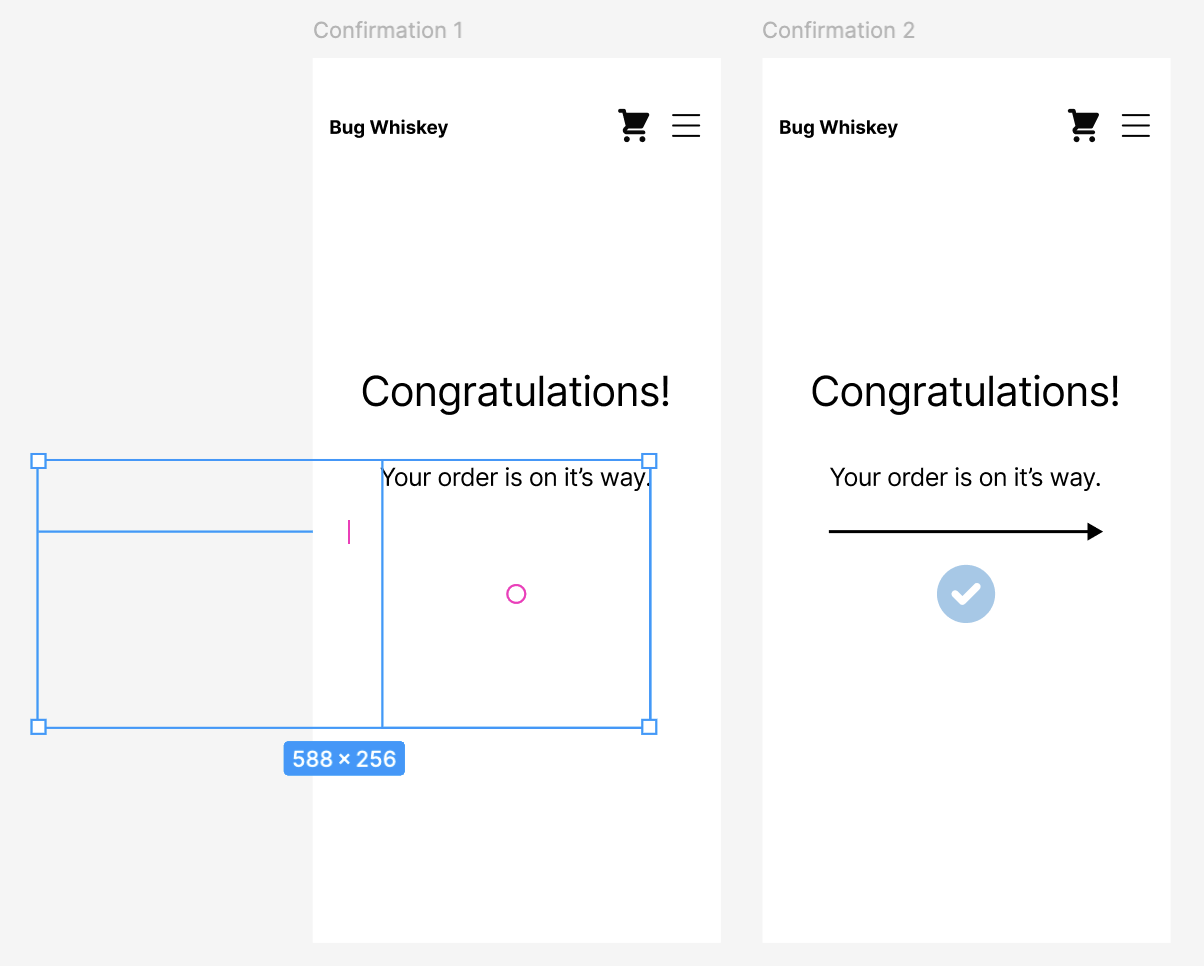Click the cart icon in Confirmation 2

[x=1084, y=126]
